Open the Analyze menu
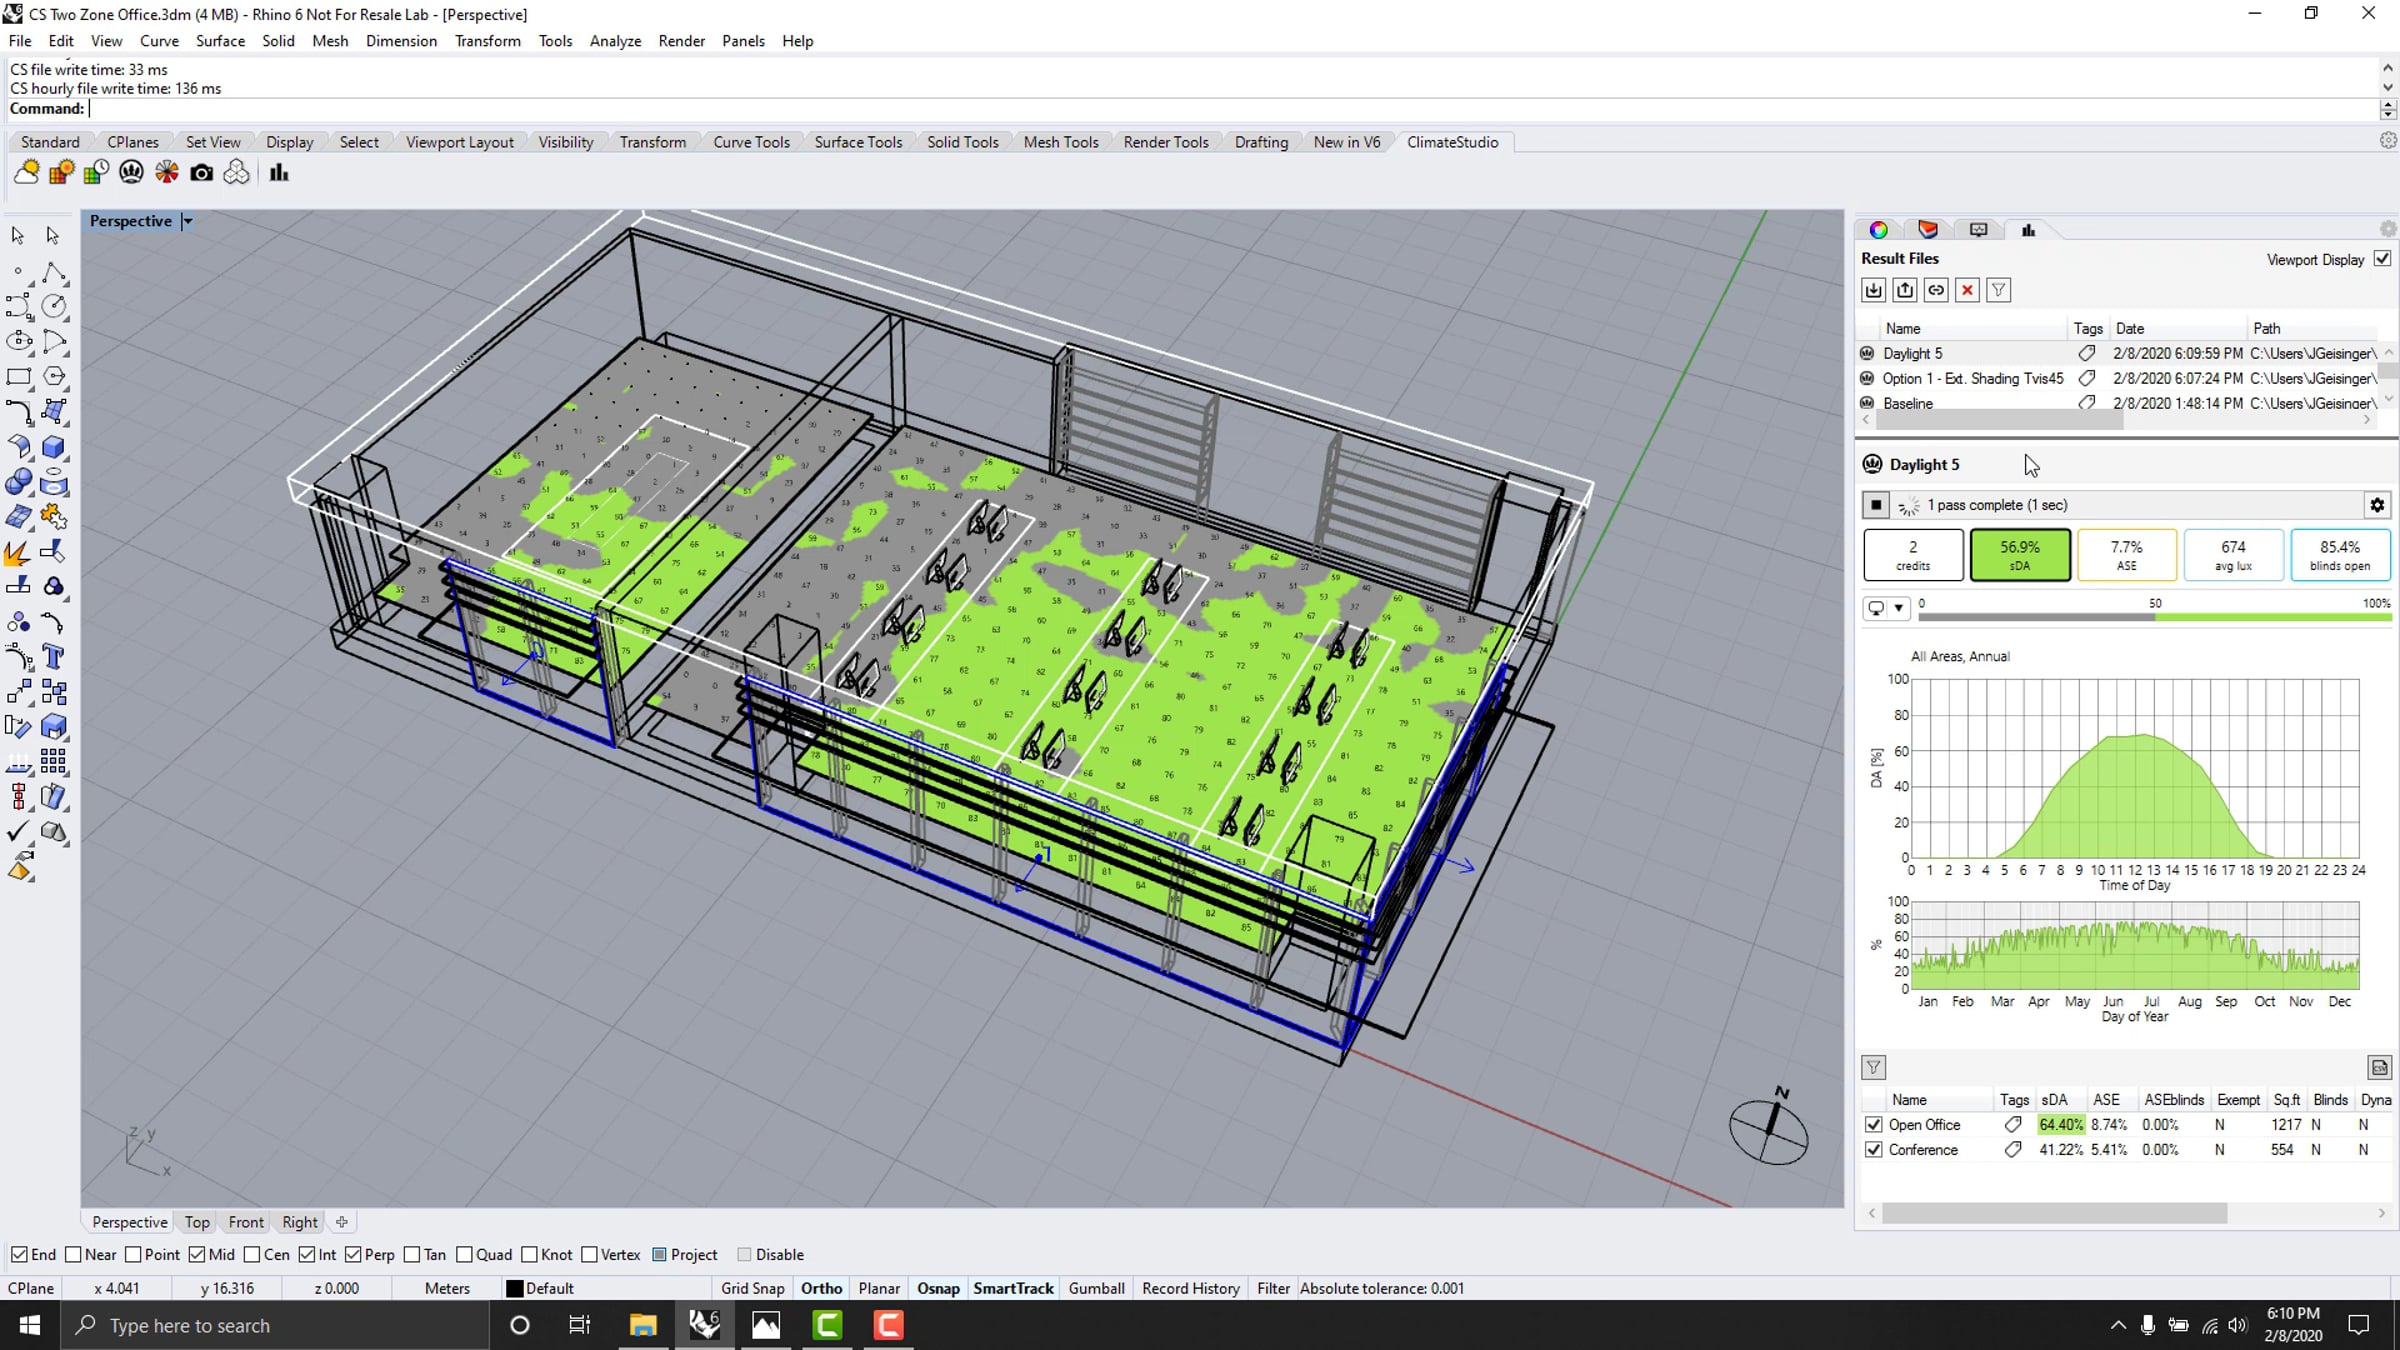 (615, 41)
